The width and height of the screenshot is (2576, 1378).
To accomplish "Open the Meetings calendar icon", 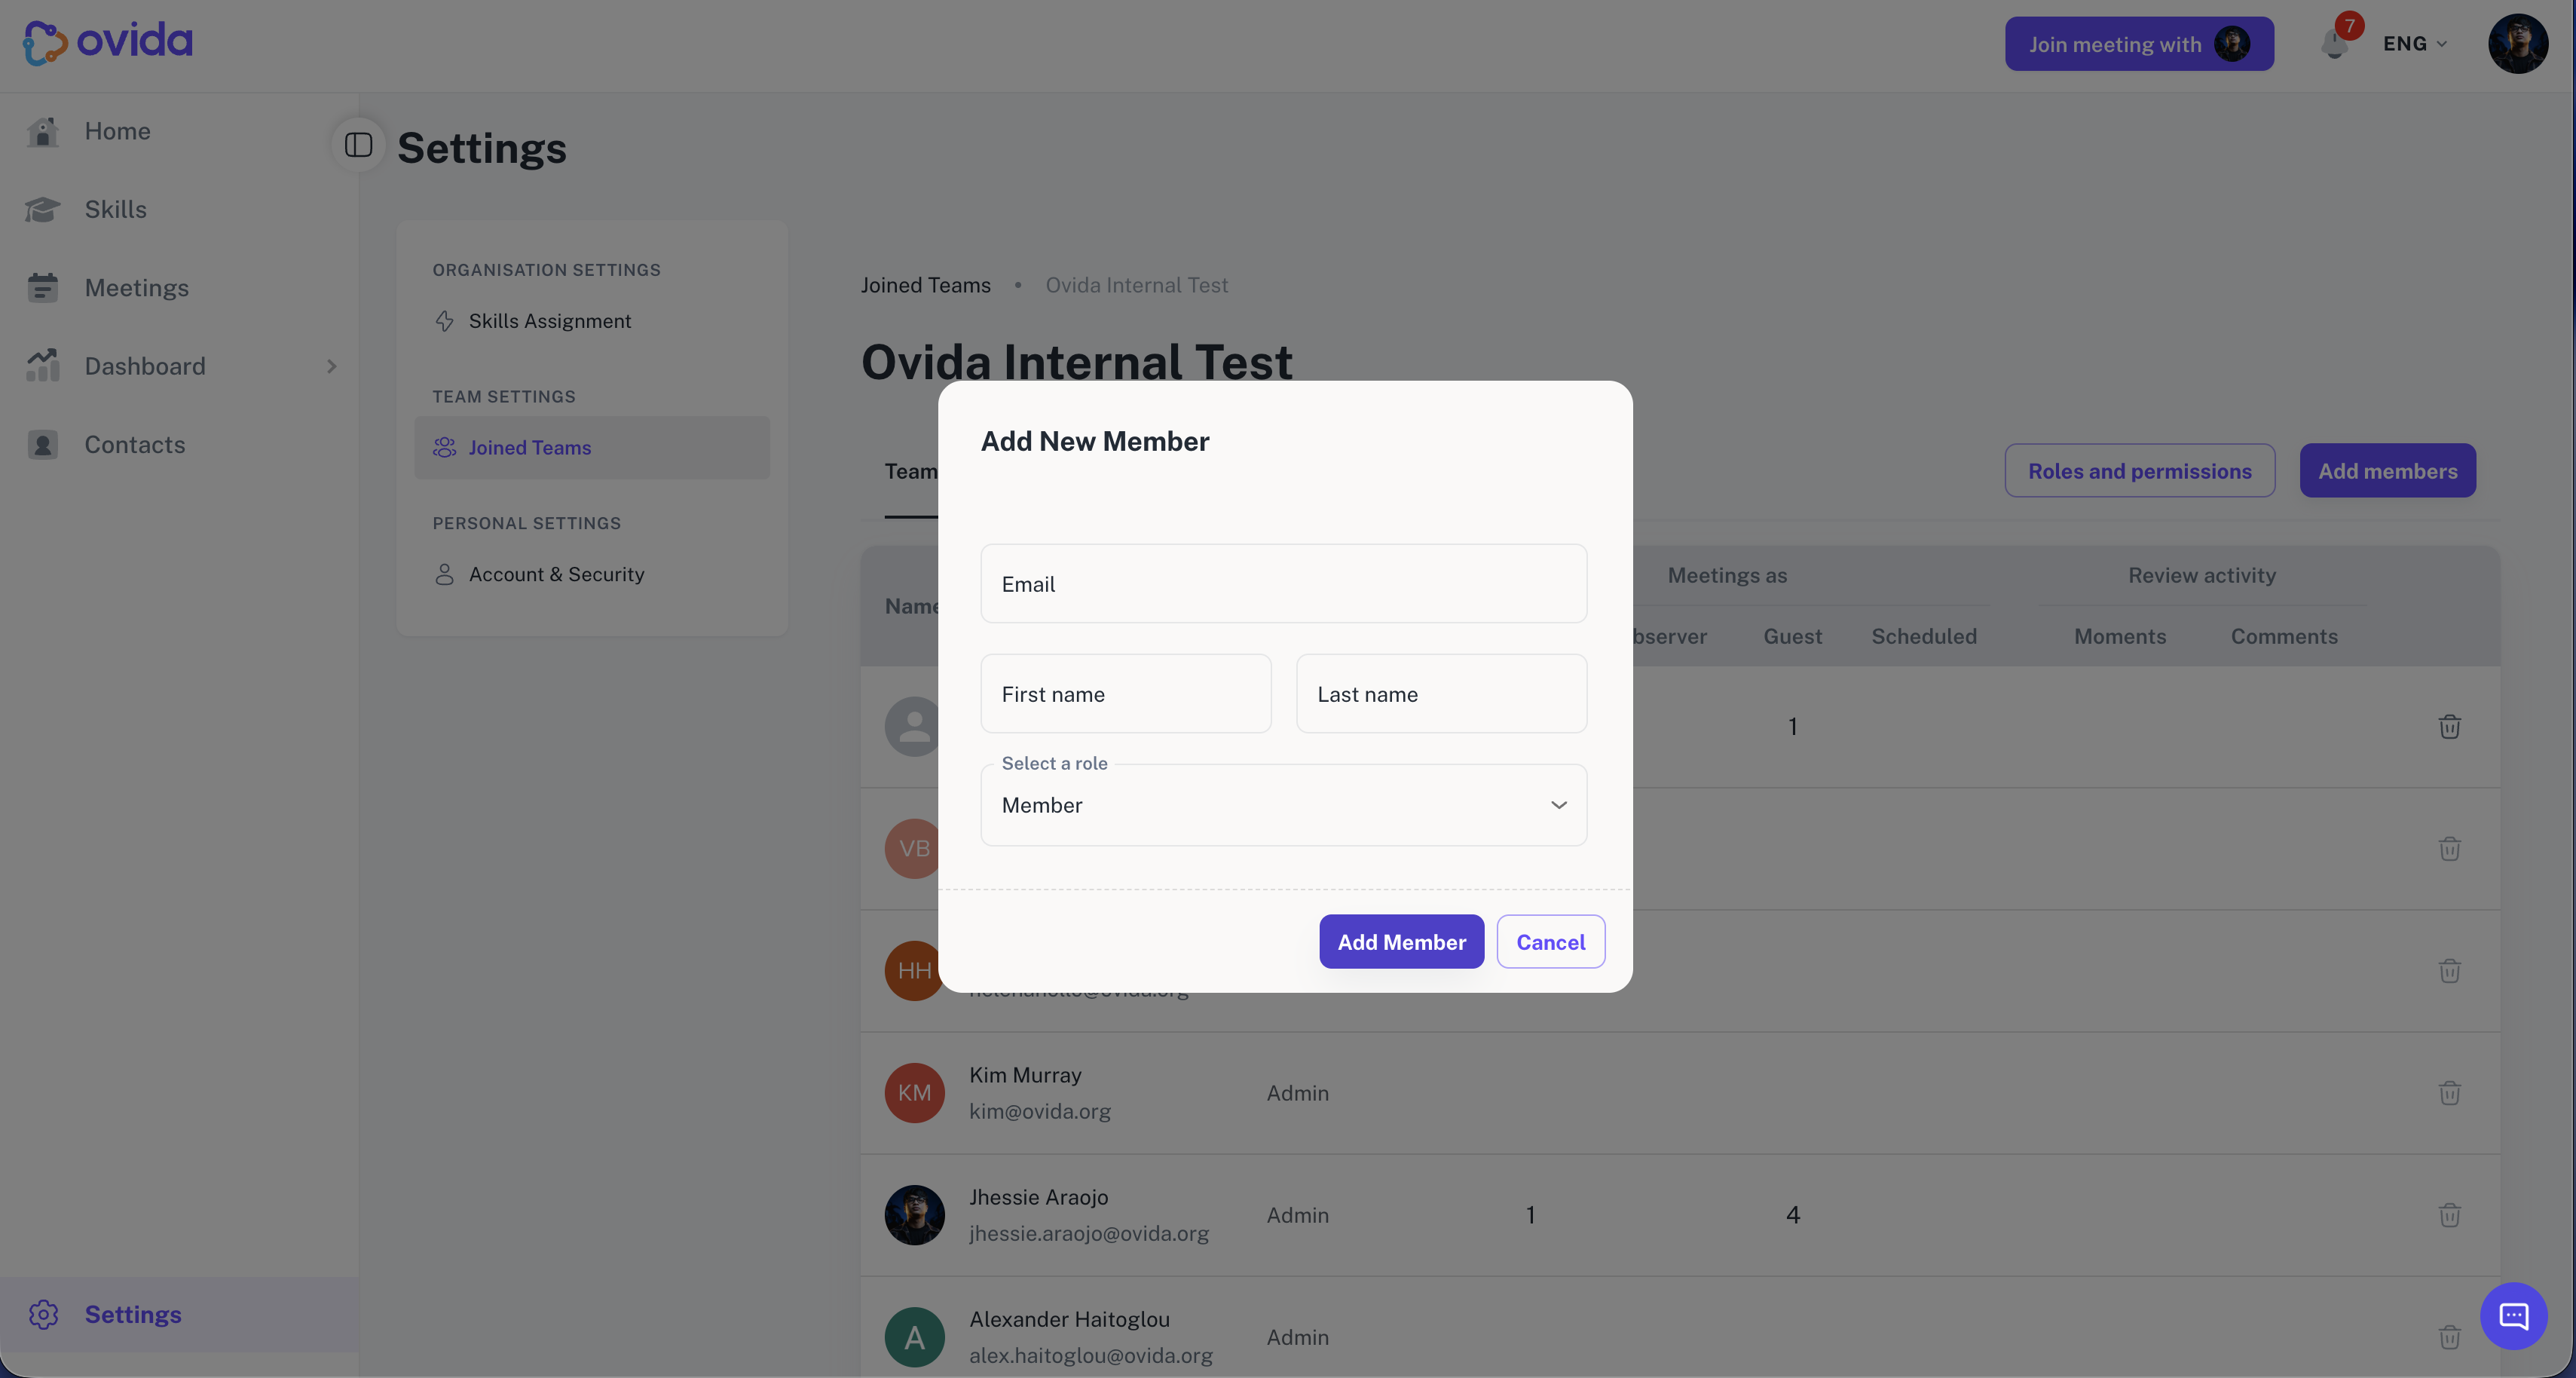I will [x=43, y=288].
